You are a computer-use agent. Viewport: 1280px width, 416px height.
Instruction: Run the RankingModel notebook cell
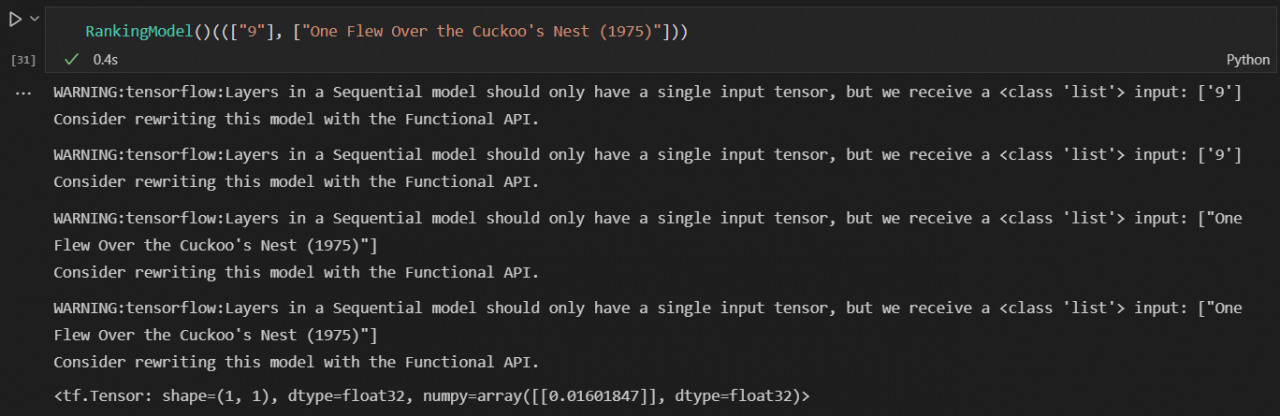click(x=14, y=19)
